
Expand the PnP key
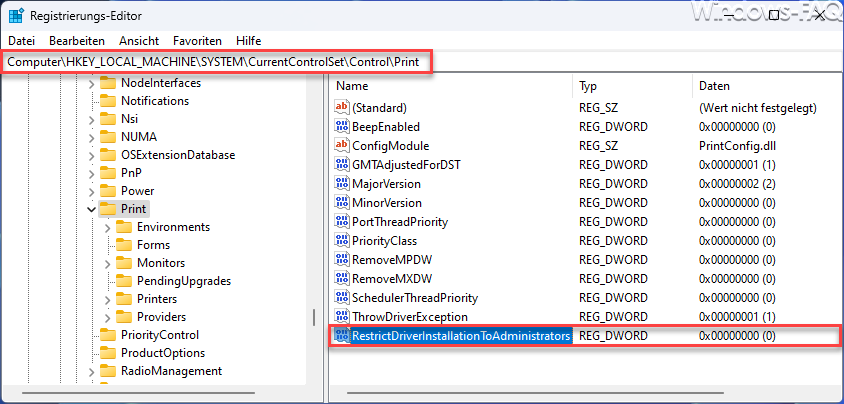[92, 173]
